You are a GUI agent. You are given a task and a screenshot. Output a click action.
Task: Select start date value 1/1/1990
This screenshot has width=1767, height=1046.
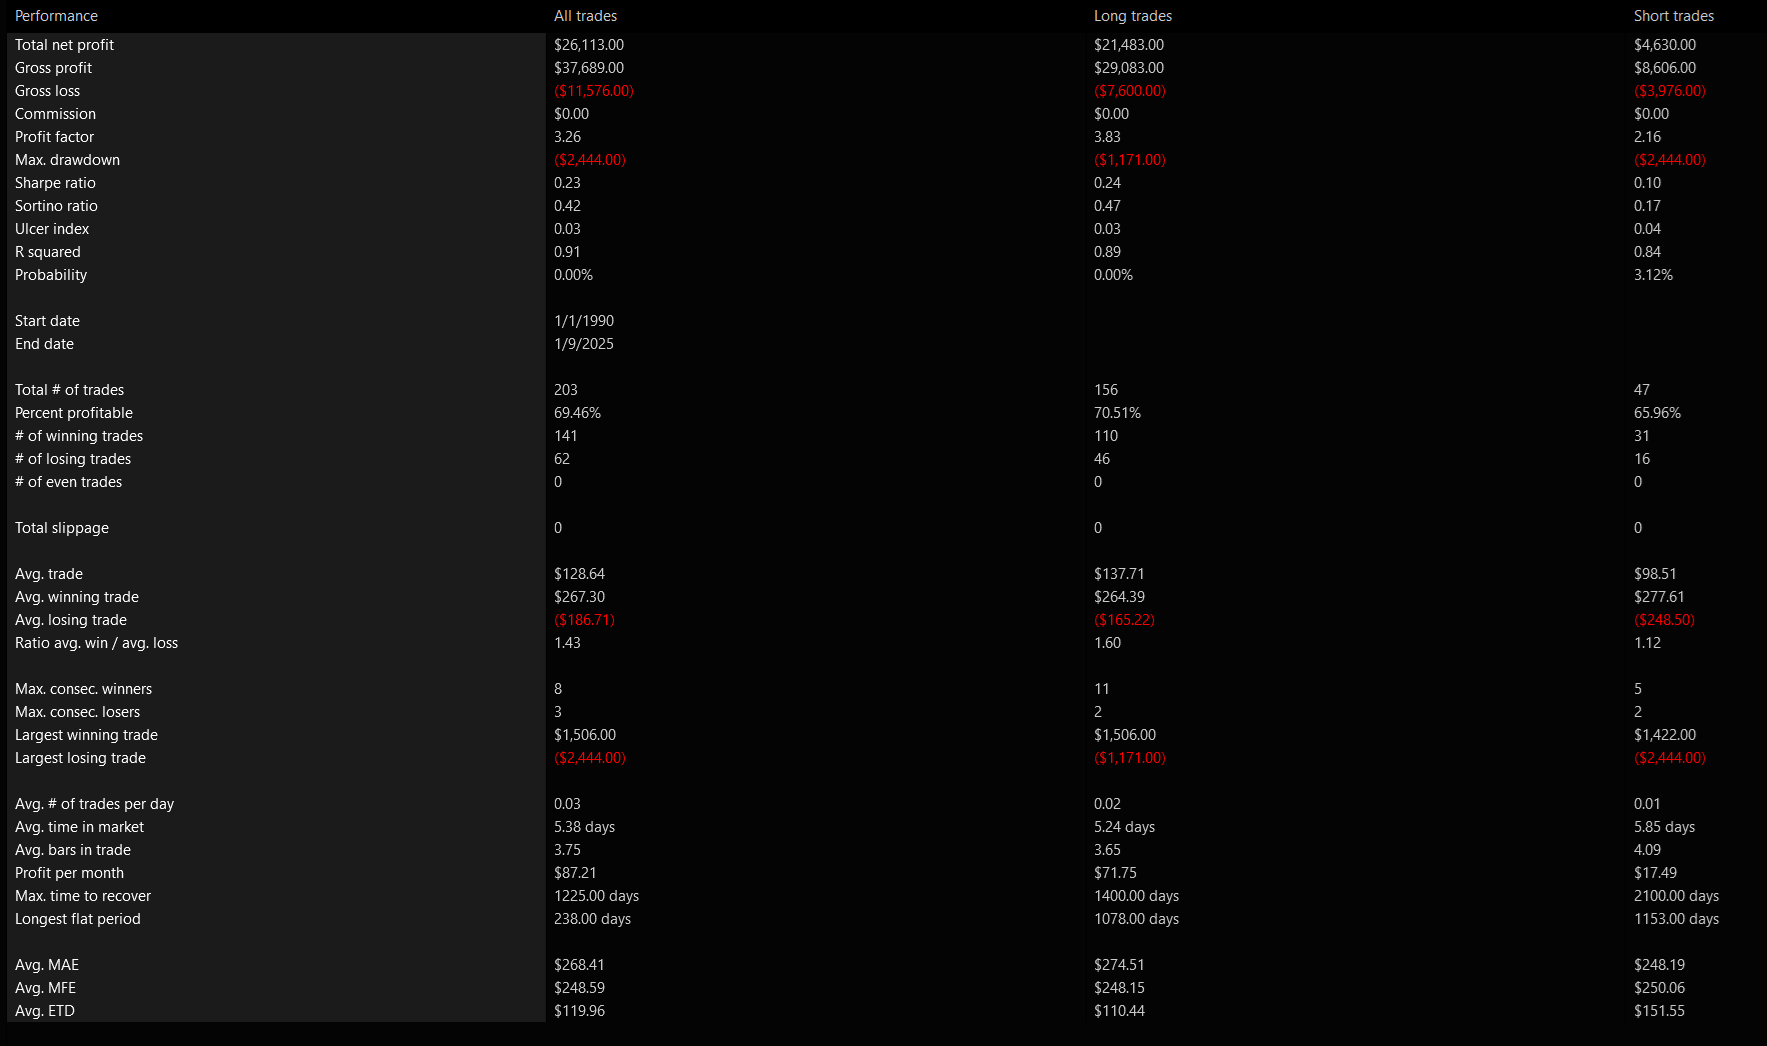click(584, 321)
